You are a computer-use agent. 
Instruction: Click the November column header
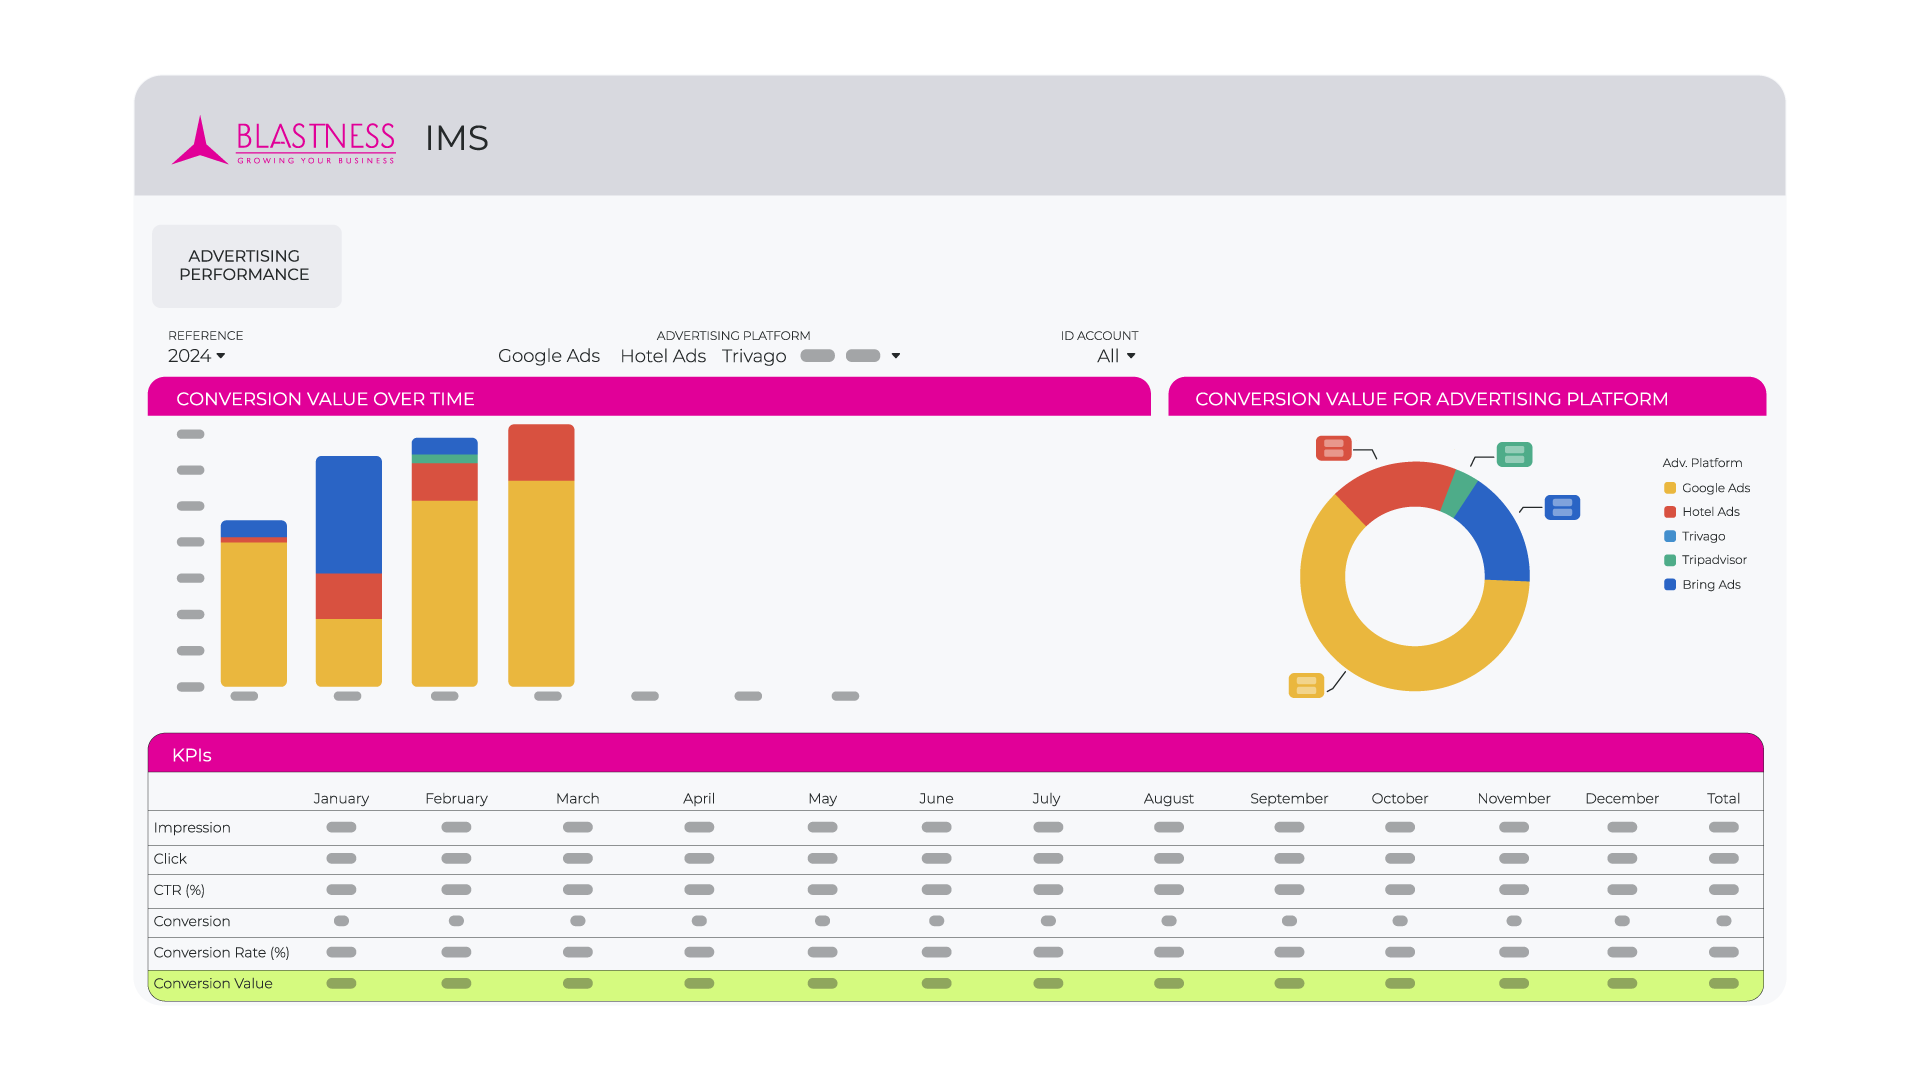(1514, 798)
